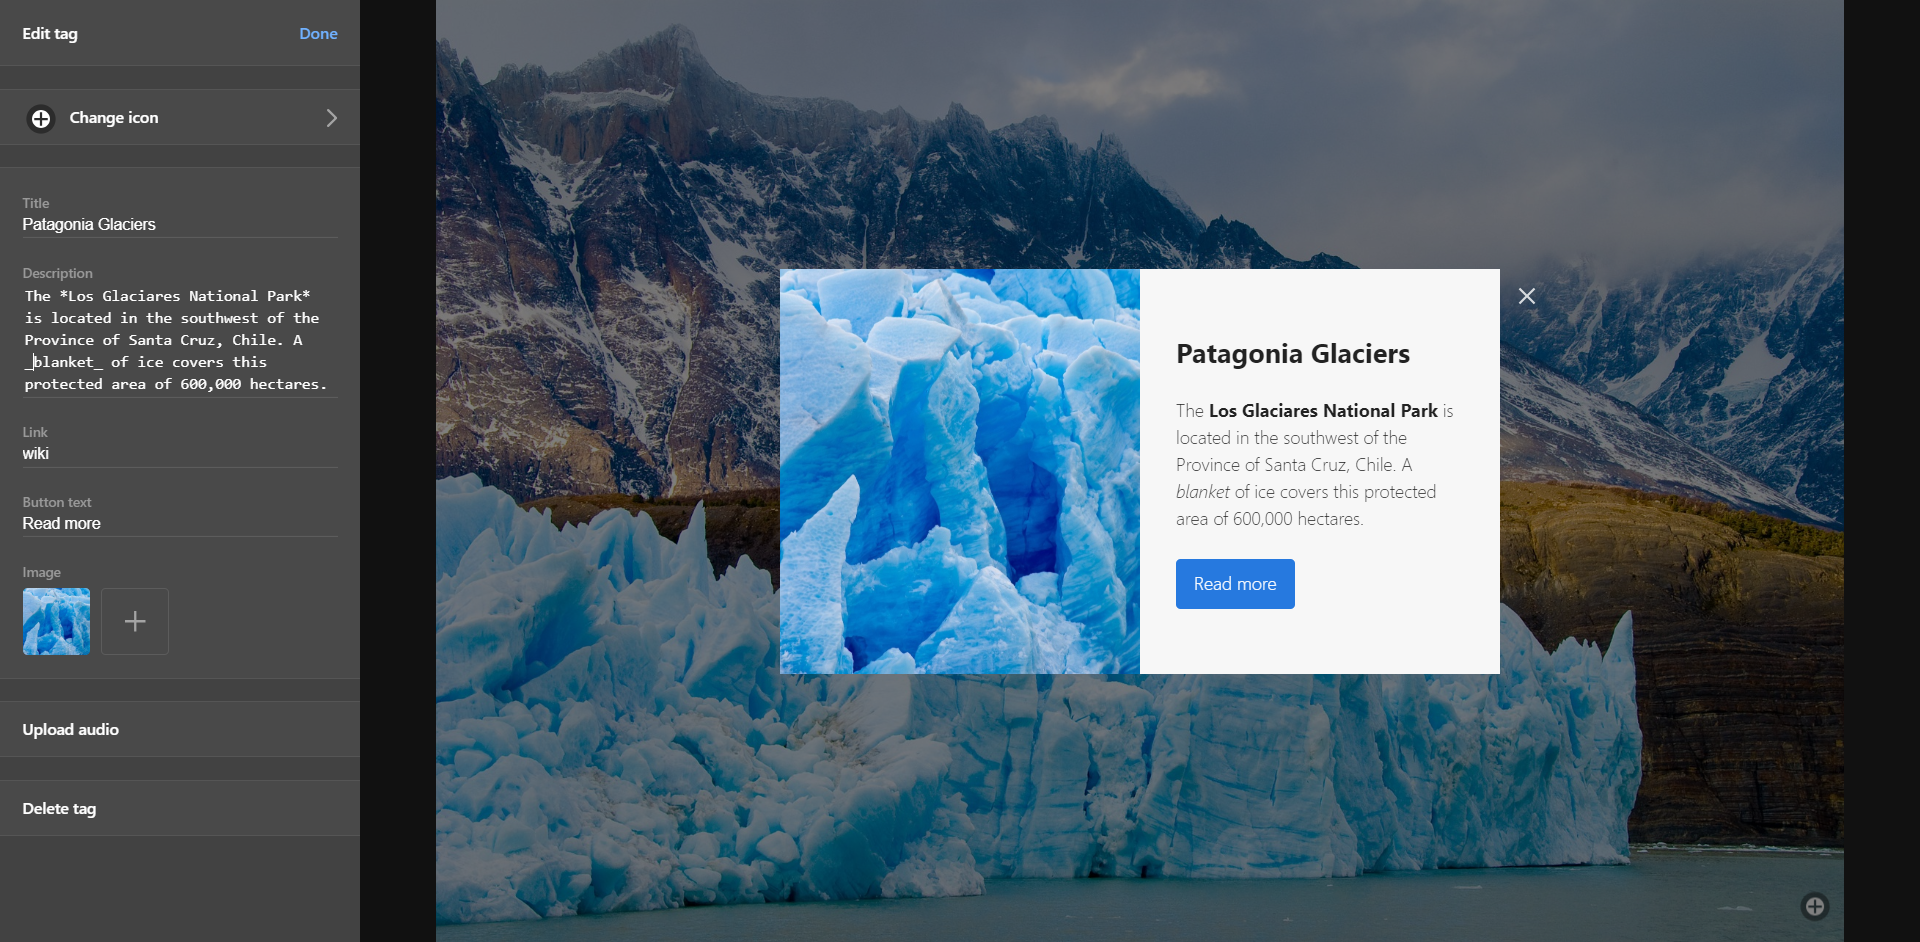
Task: Click the tag marker icon on panorama
Action: click(1815, 906)
